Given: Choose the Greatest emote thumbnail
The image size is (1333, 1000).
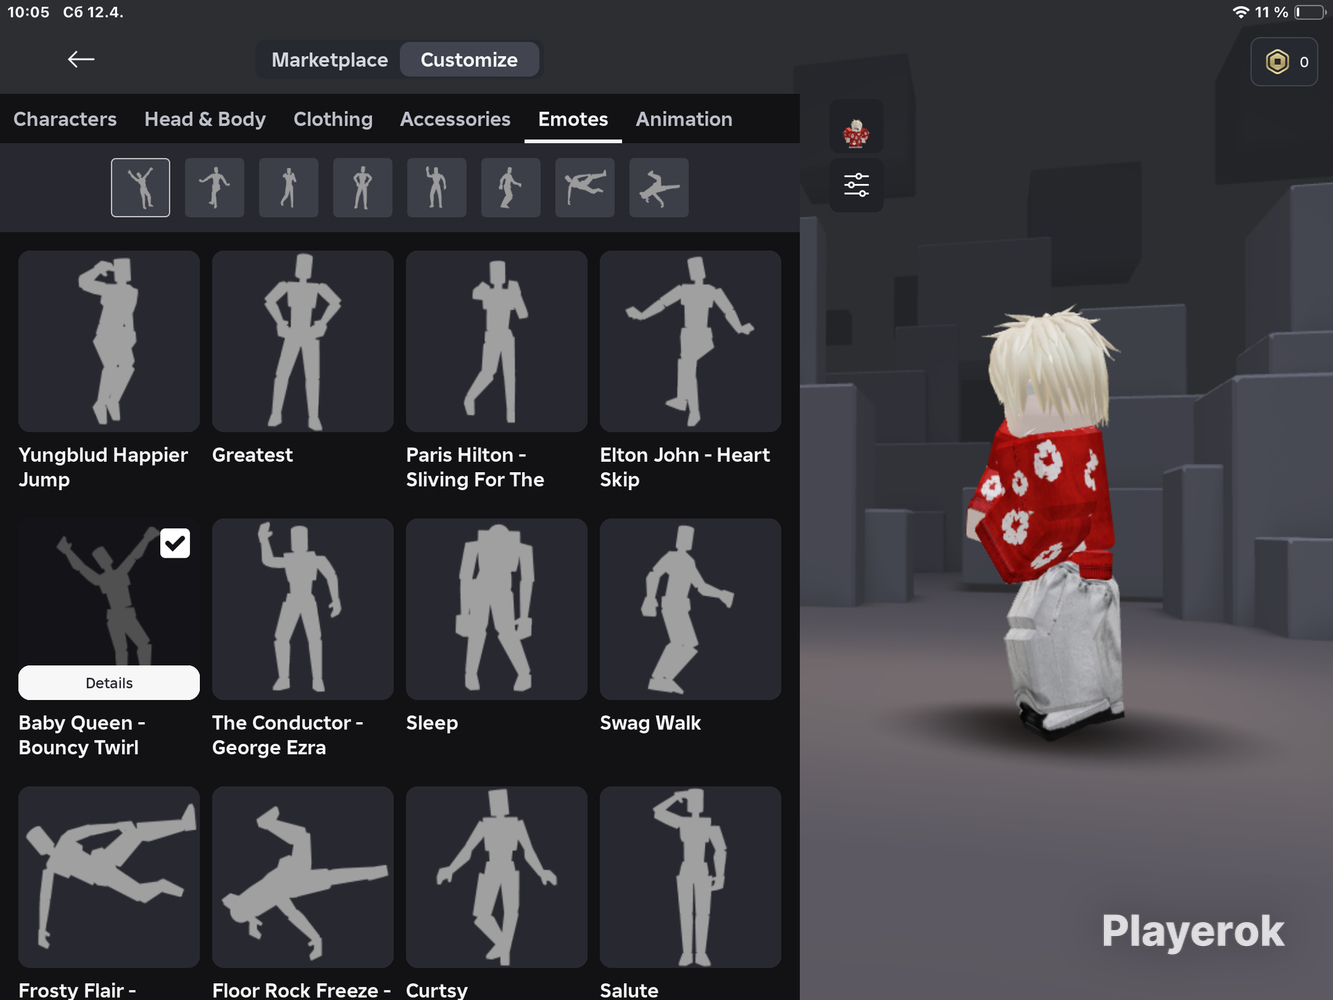Looking at the screenshot, I should (x=303, y=341).
